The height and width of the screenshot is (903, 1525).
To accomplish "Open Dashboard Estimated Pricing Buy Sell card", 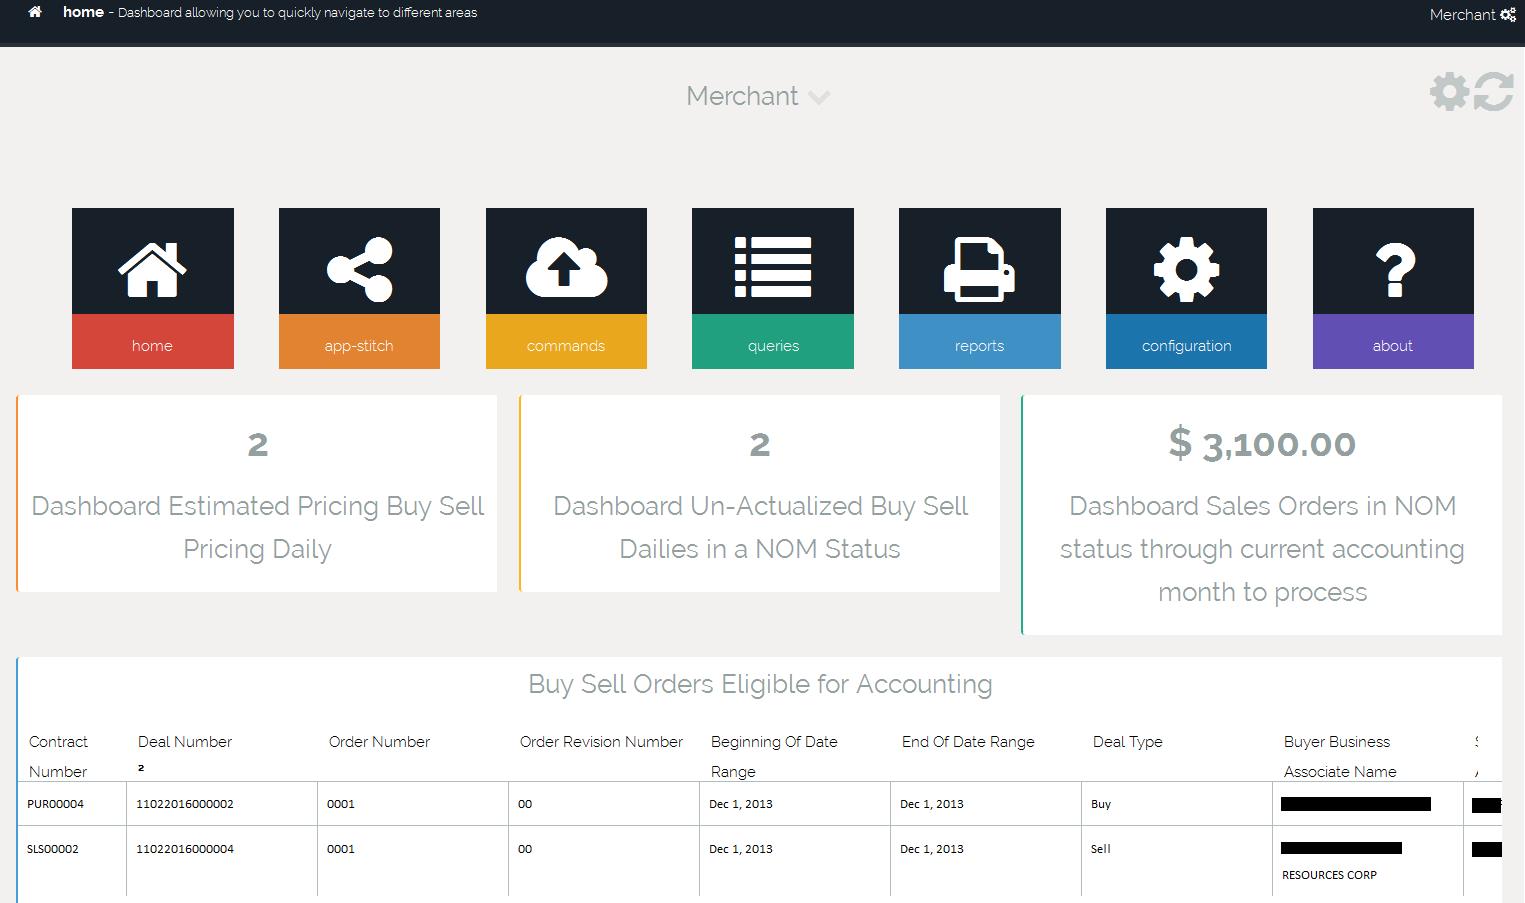I will tap(257, 494).
